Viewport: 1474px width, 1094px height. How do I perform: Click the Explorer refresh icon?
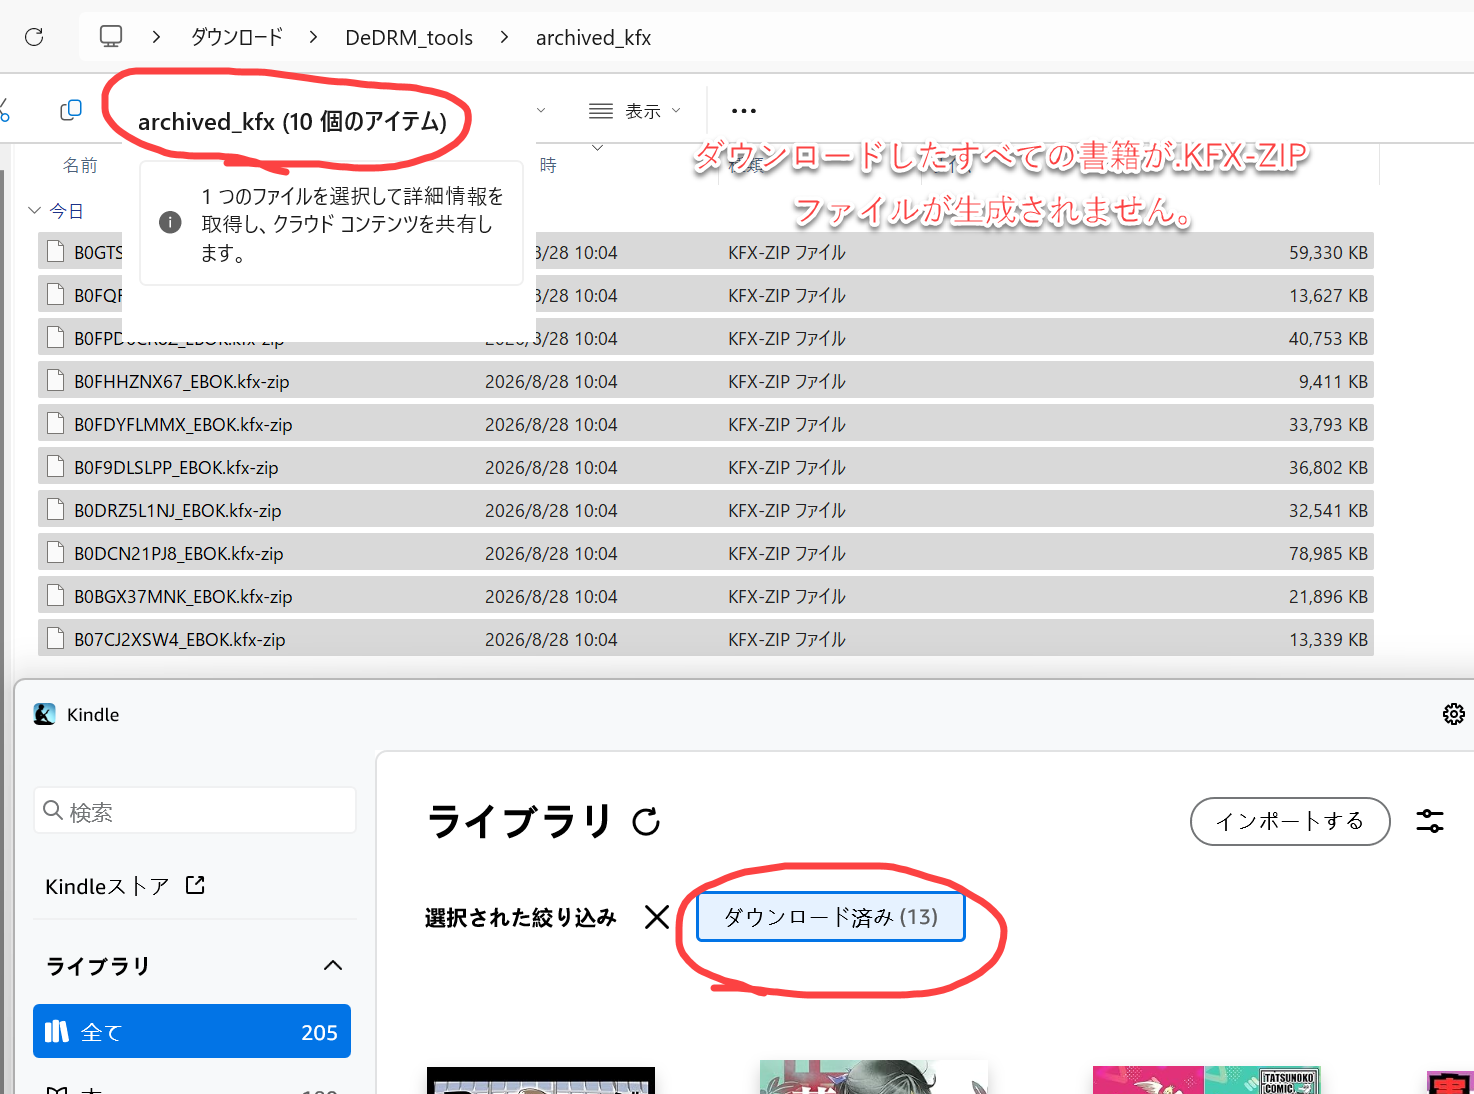click(34, 37)
